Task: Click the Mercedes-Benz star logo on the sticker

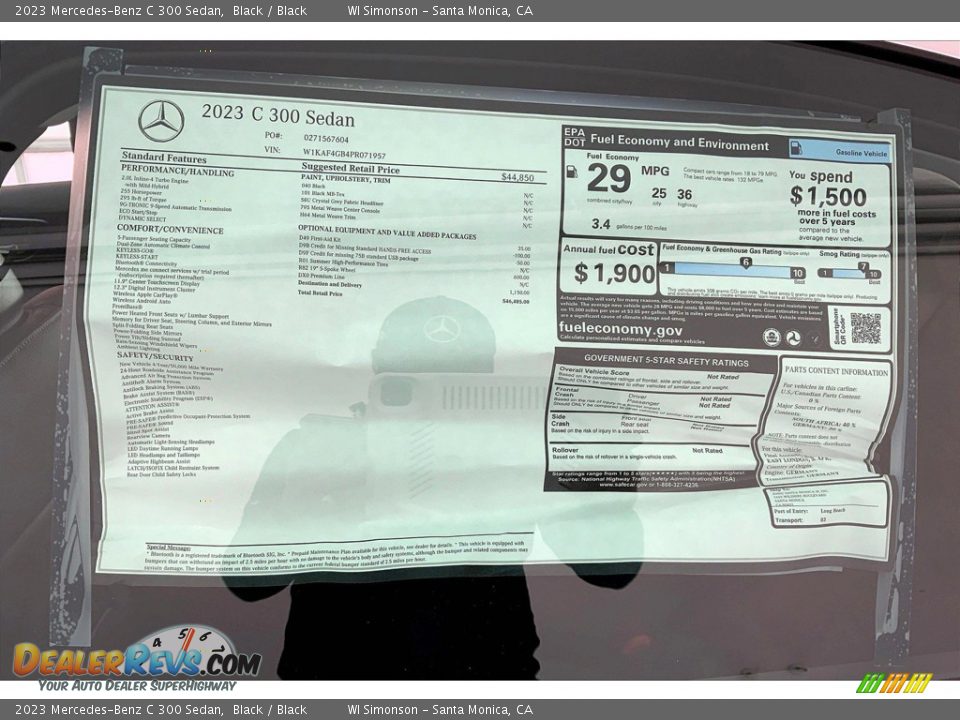Action: tap(161, 121)
